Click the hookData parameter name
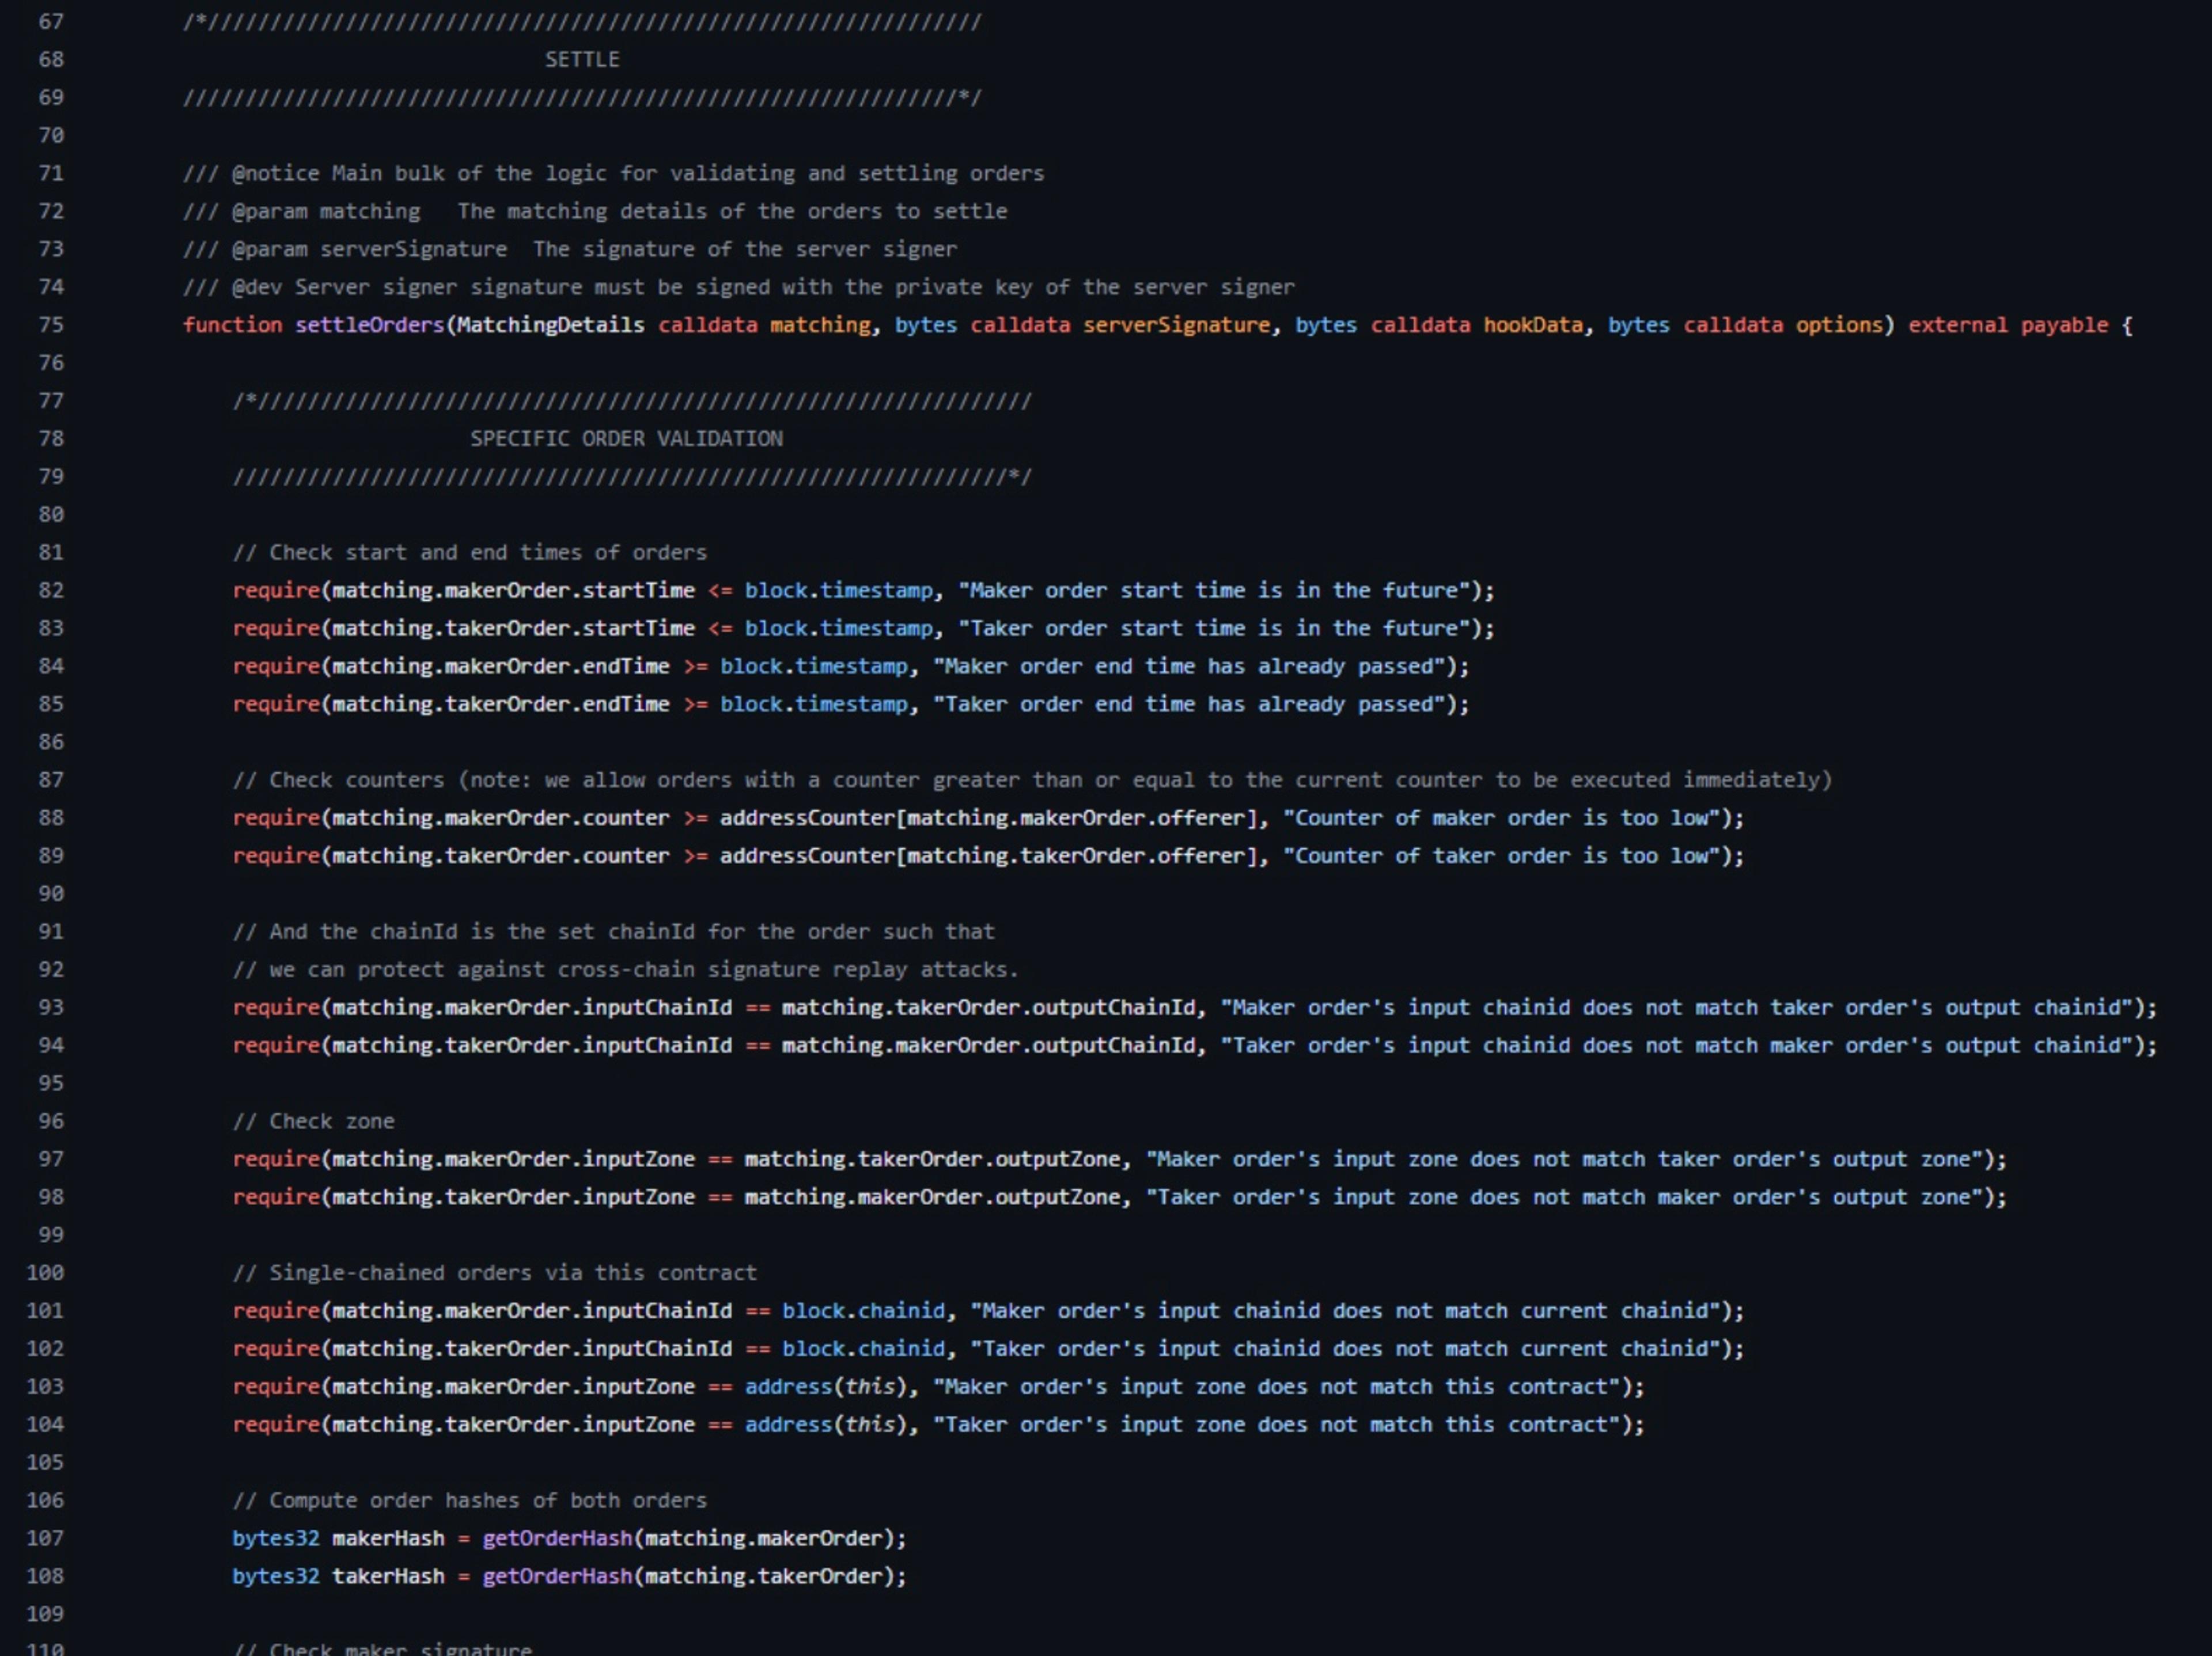2212x1656 pixels. tap(1532, 325)
